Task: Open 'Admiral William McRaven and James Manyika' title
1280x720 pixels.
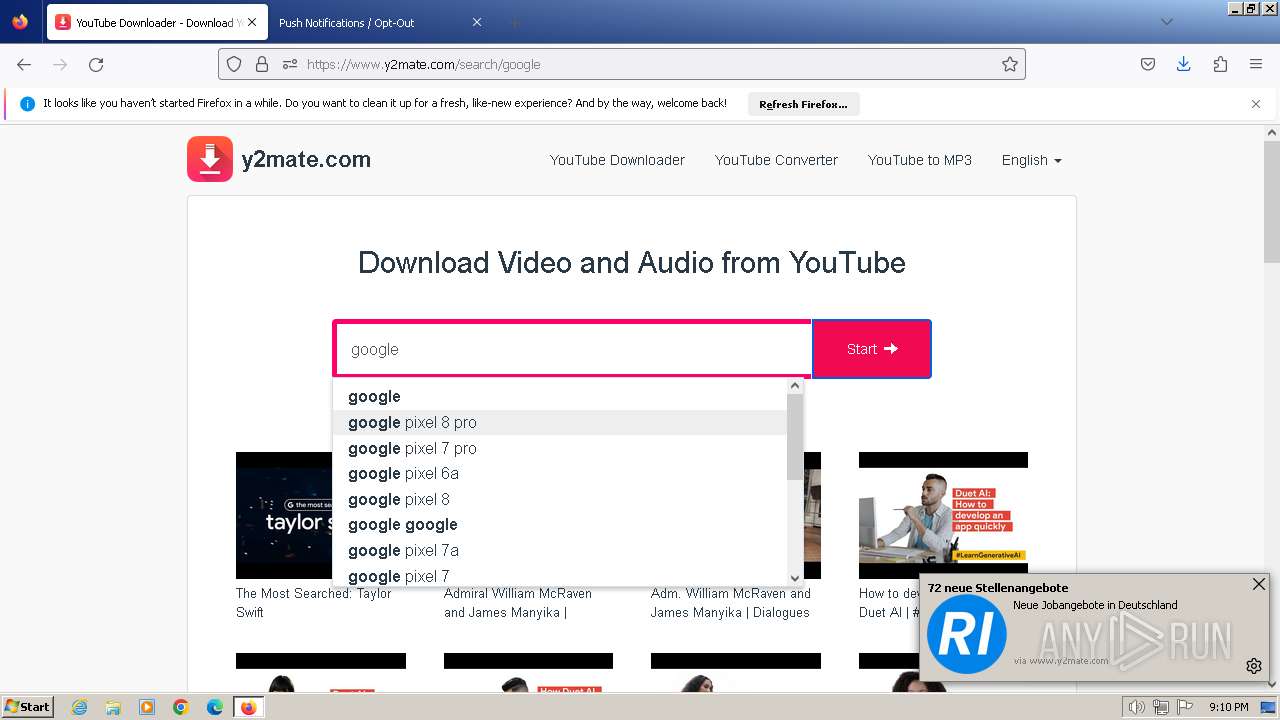Action: coord(518,603)
